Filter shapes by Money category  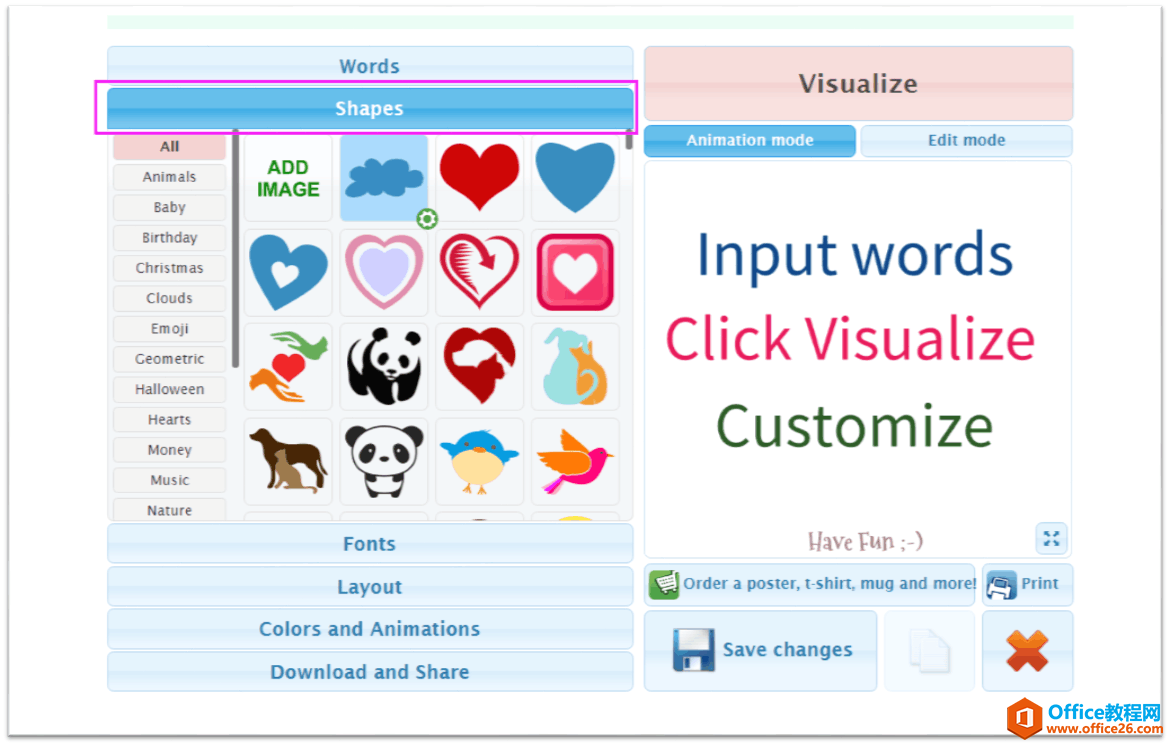coord(169,450)
